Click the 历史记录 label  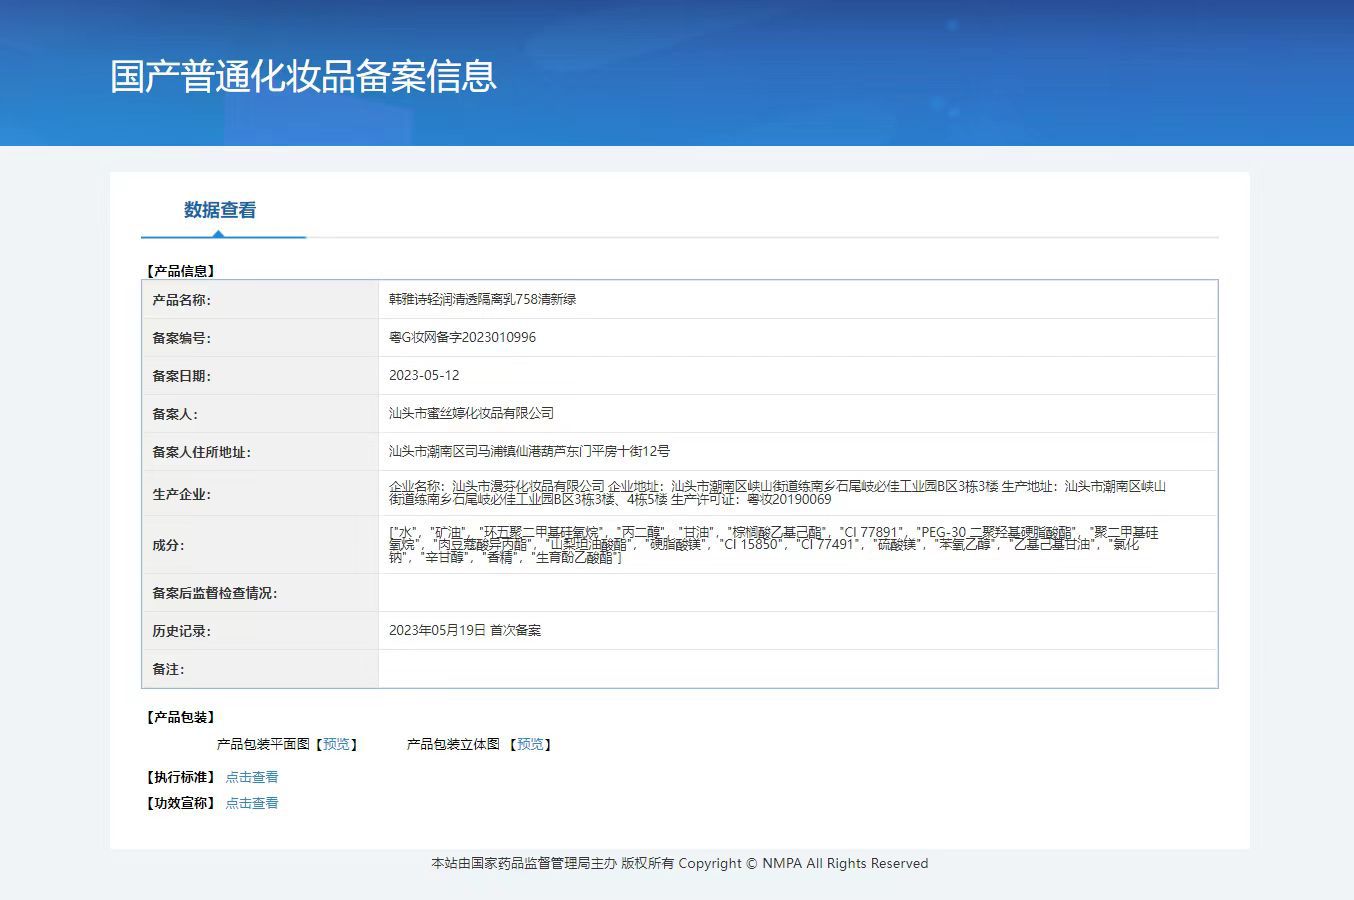pos(181,631)
